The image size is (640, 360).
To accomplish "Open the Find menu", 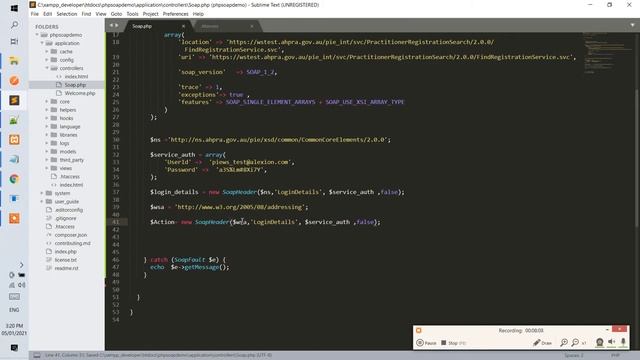I will point(86,14).
